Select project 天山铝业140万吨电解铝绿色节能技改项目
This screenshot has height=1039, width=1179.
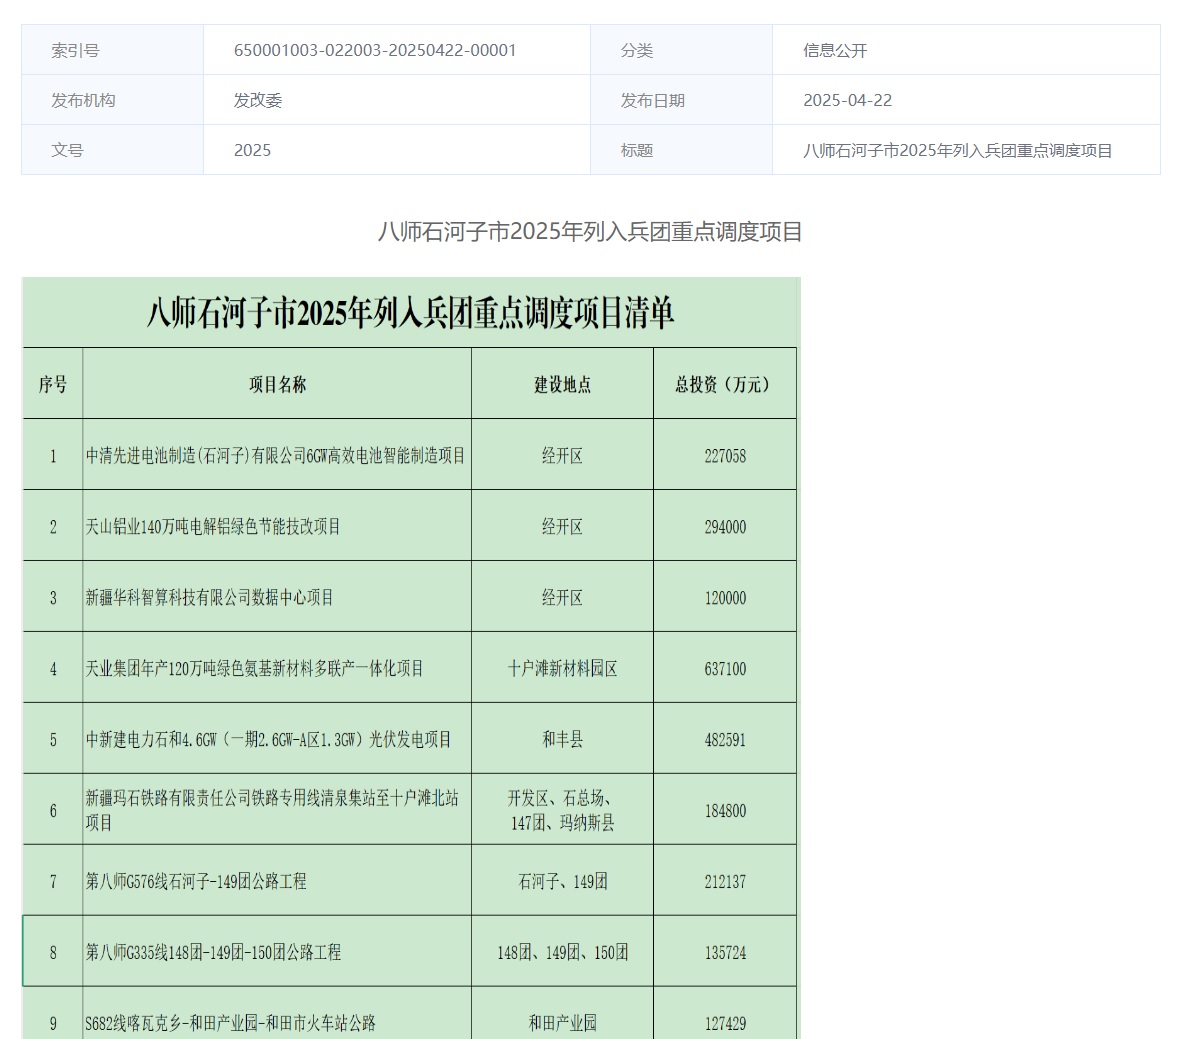pos(213,526)
